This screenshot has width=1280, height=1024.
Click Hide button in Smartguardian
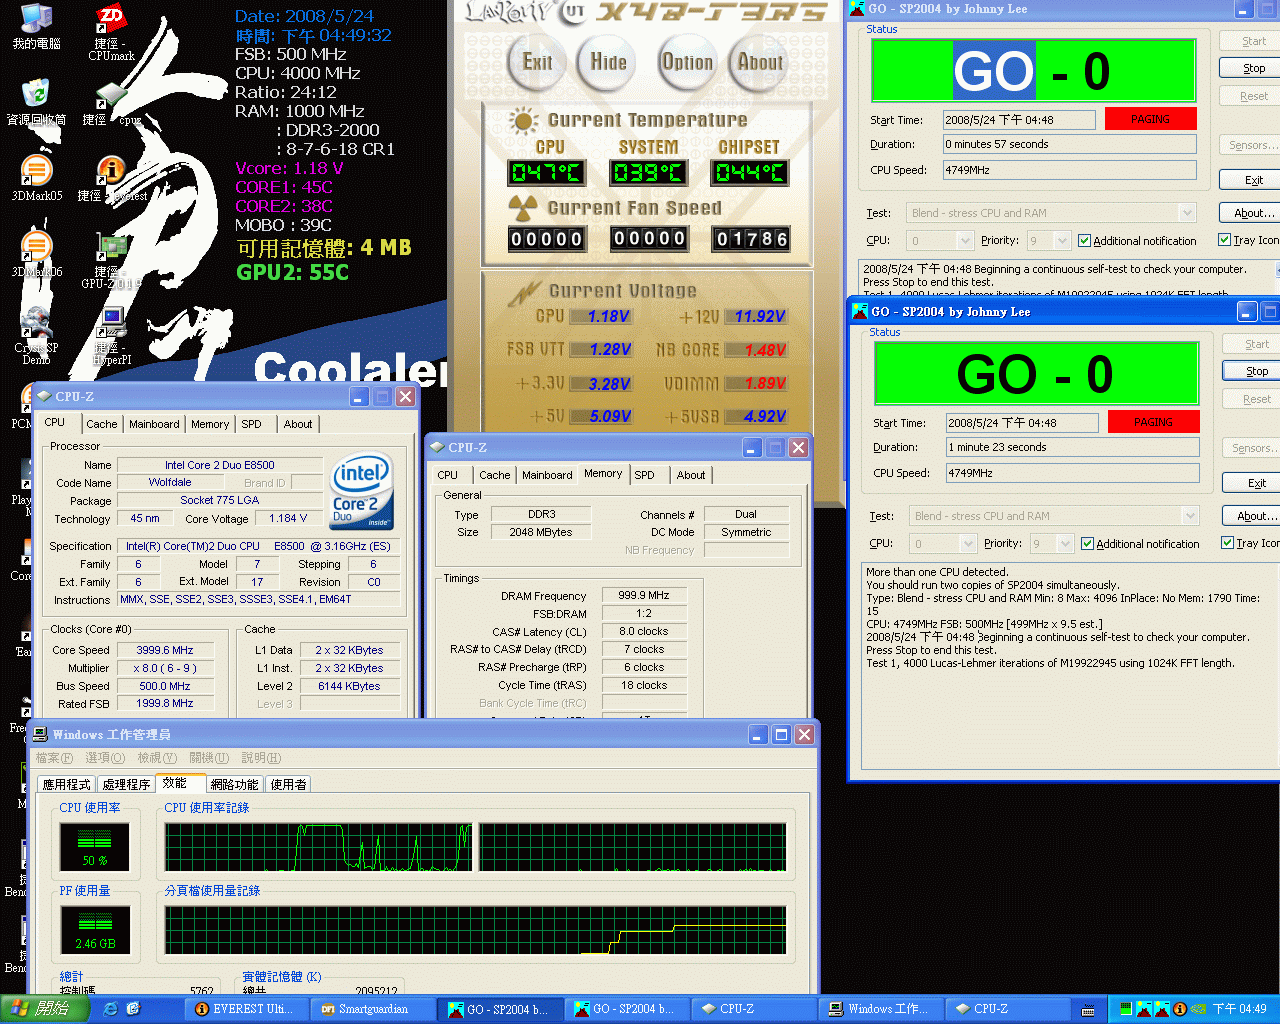608,63
